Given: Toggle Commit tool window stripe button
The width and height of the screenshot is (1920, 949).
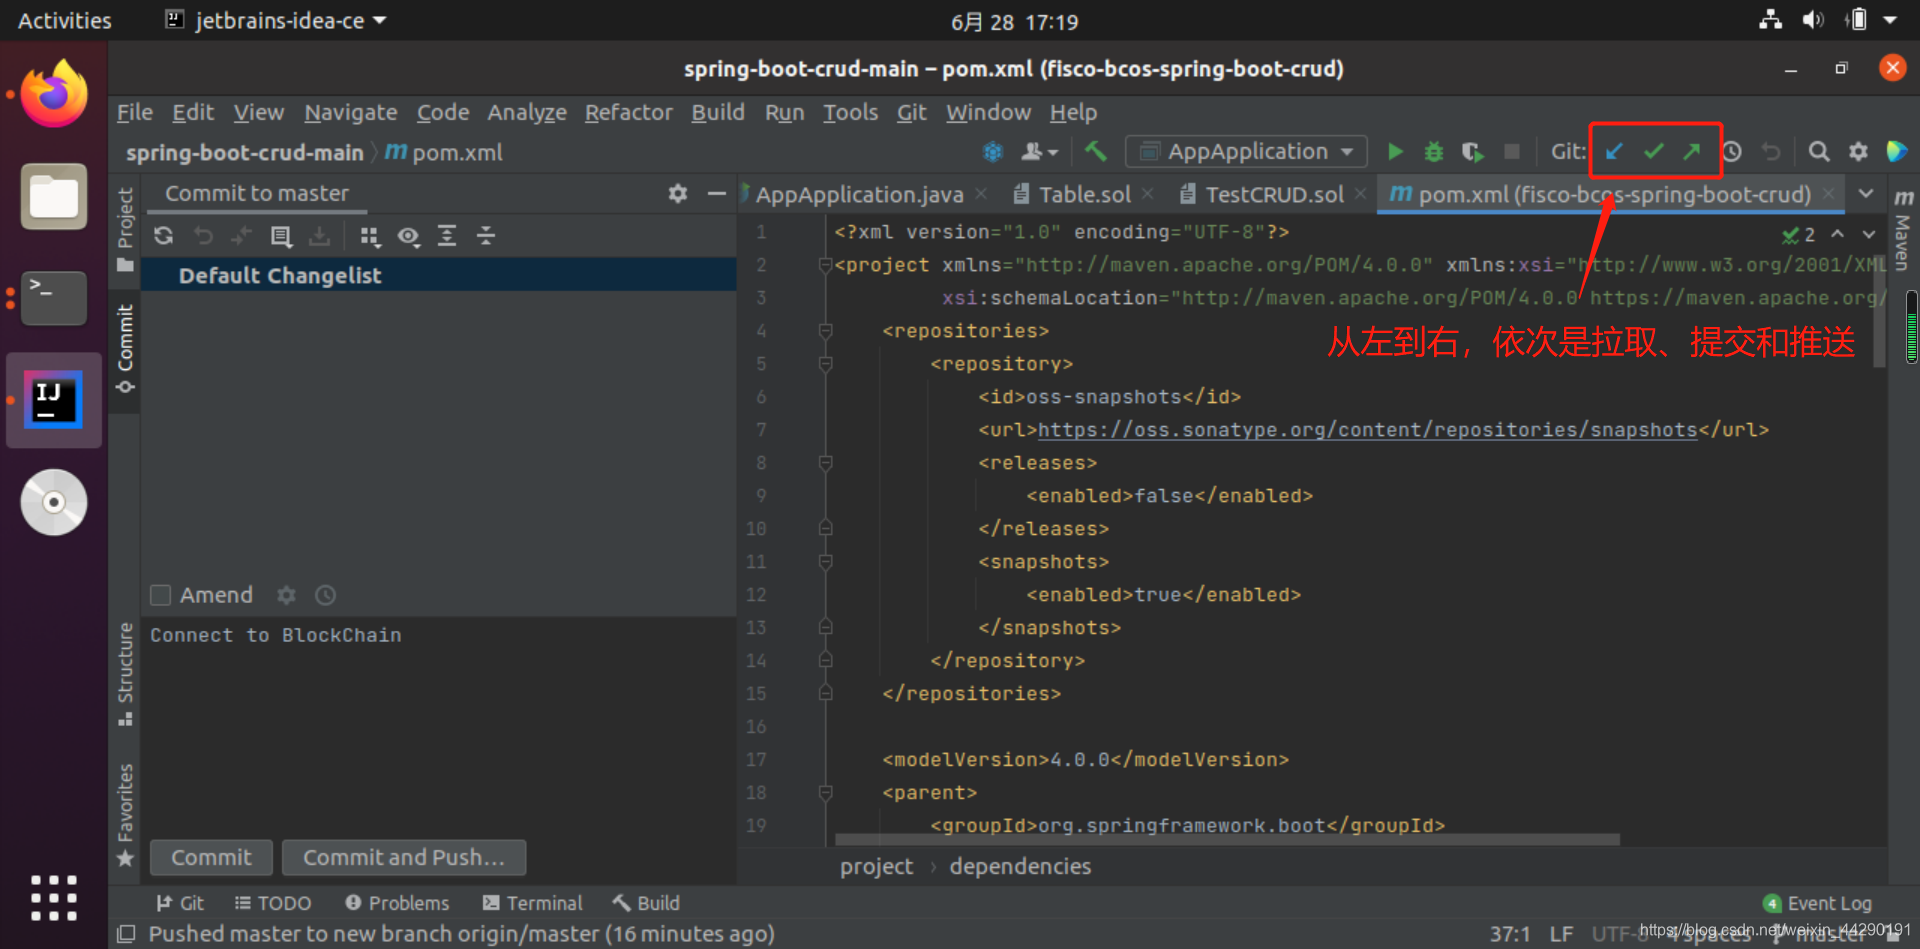Looking at the screenshot, I should (125, 348).
